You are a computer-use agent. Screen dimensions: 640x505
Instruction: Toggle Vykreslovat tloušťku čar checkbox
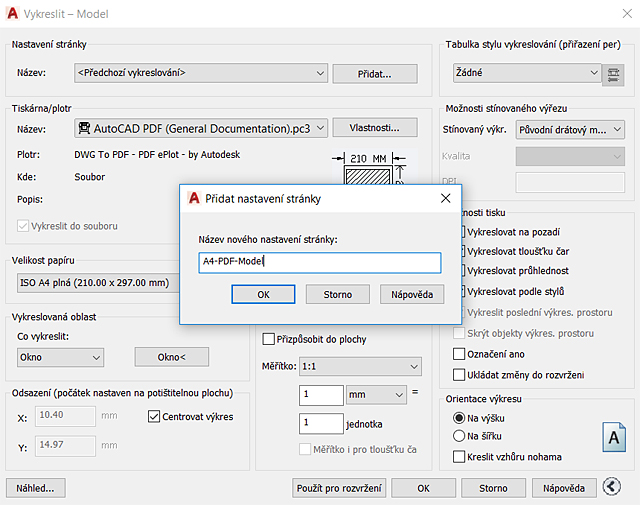pos(462,251)
